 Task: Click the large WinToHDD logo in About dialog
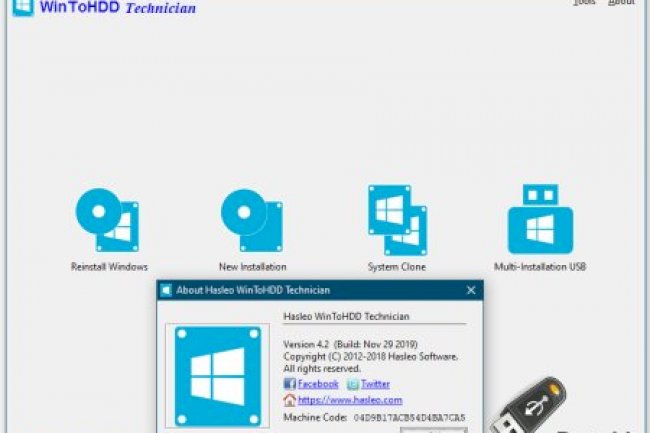(x=218, y=376)
